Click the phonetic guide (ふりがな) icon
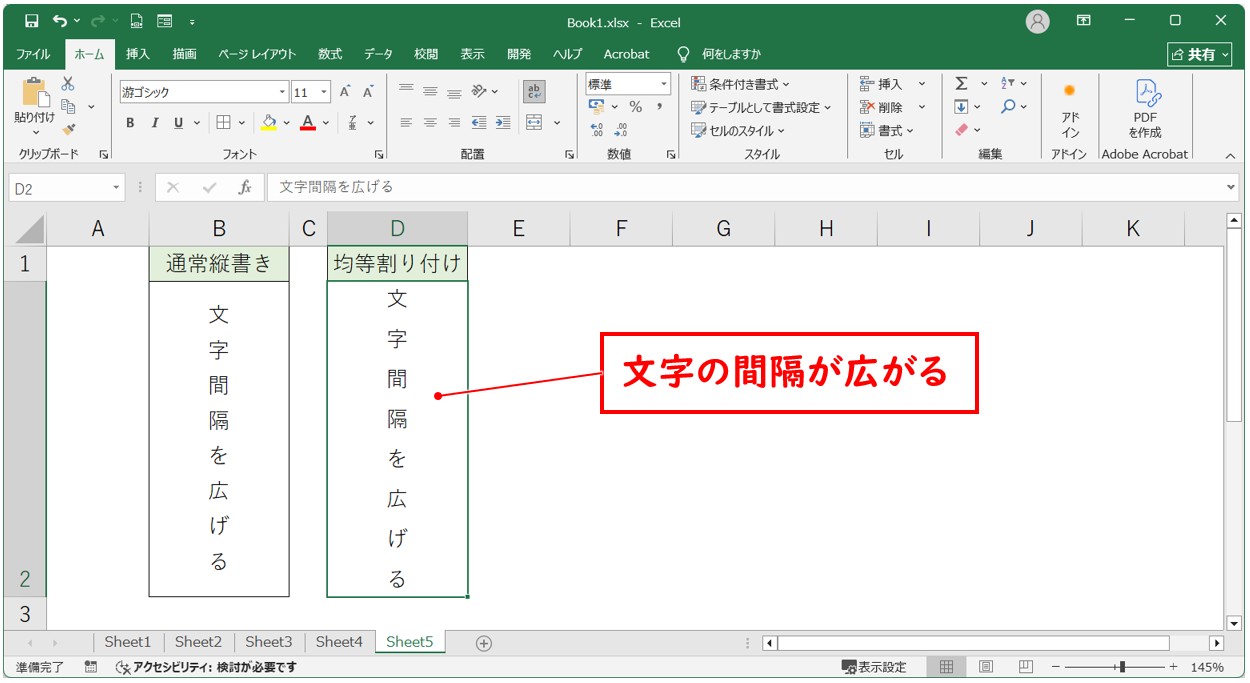 (353, 123)
